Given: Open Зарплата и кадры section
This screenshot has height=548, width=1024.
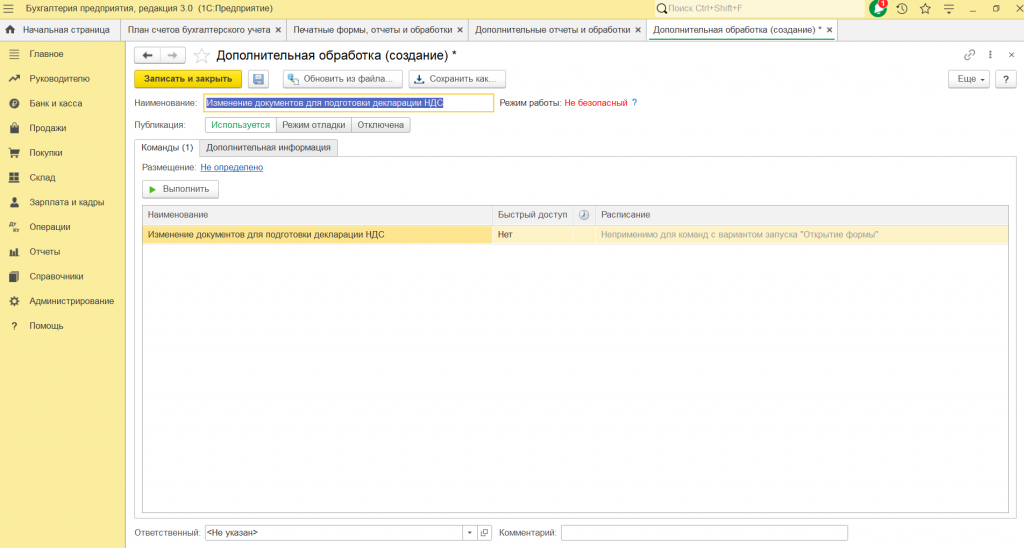Looking at the screenshot, I should pos(66,202).
